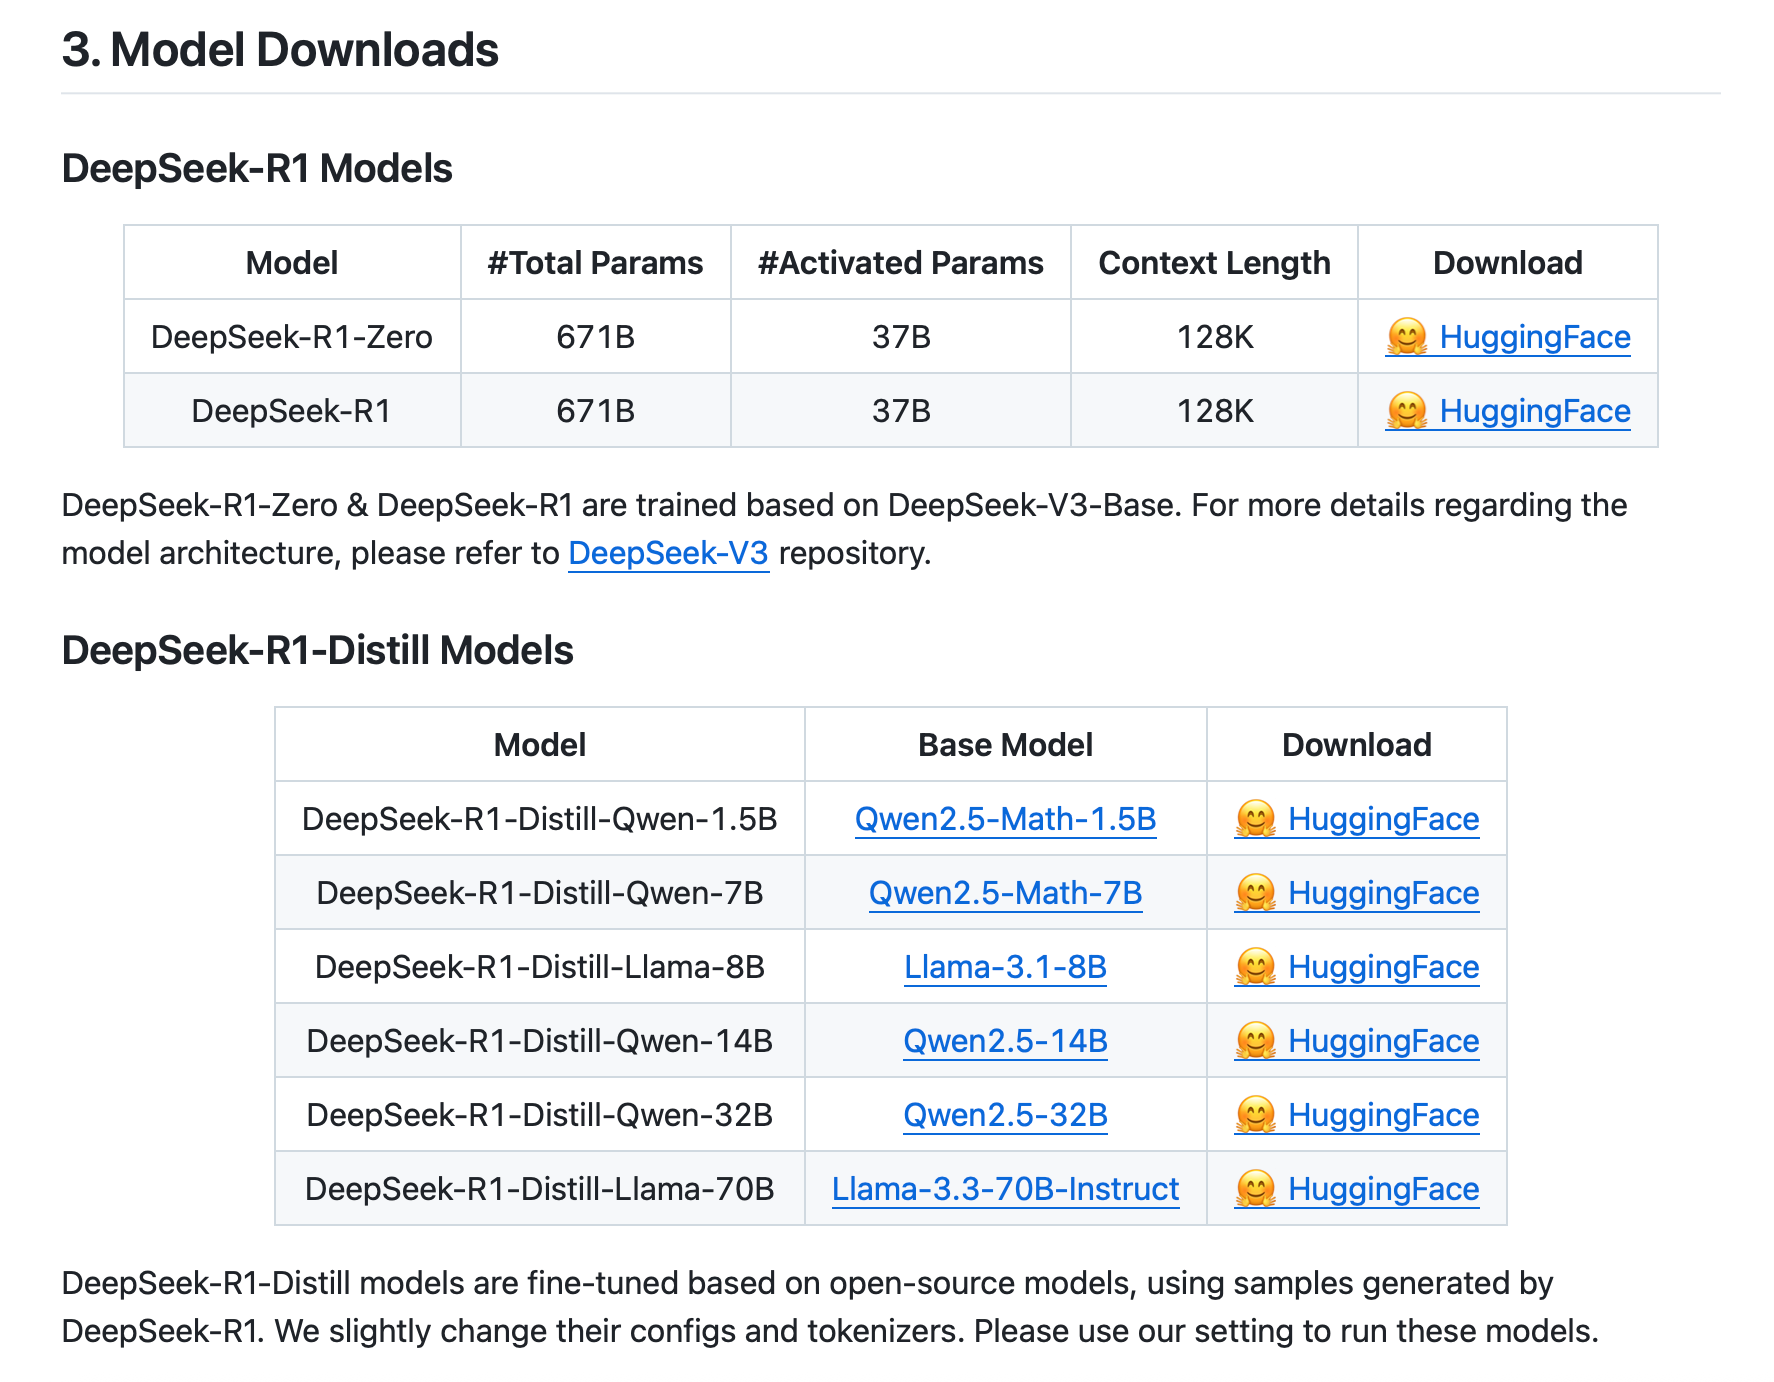This screenshot has height=1382, width=1774.
Task: Open HuggingFace download for Distill-Qwen-32B
Action: pos(1357,1115)
